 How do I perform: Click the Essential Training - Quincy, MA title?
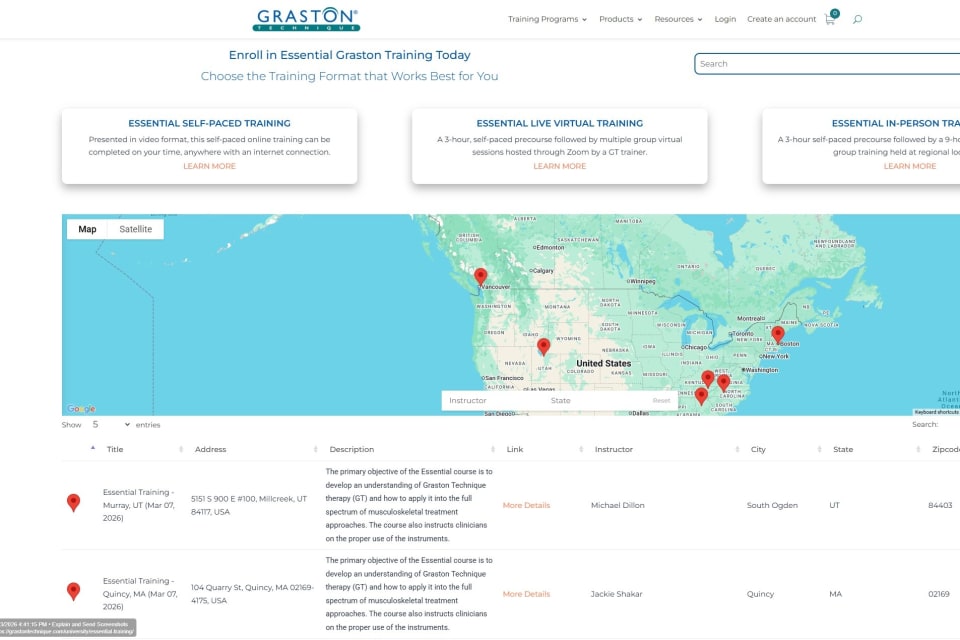tap(140, 594)
